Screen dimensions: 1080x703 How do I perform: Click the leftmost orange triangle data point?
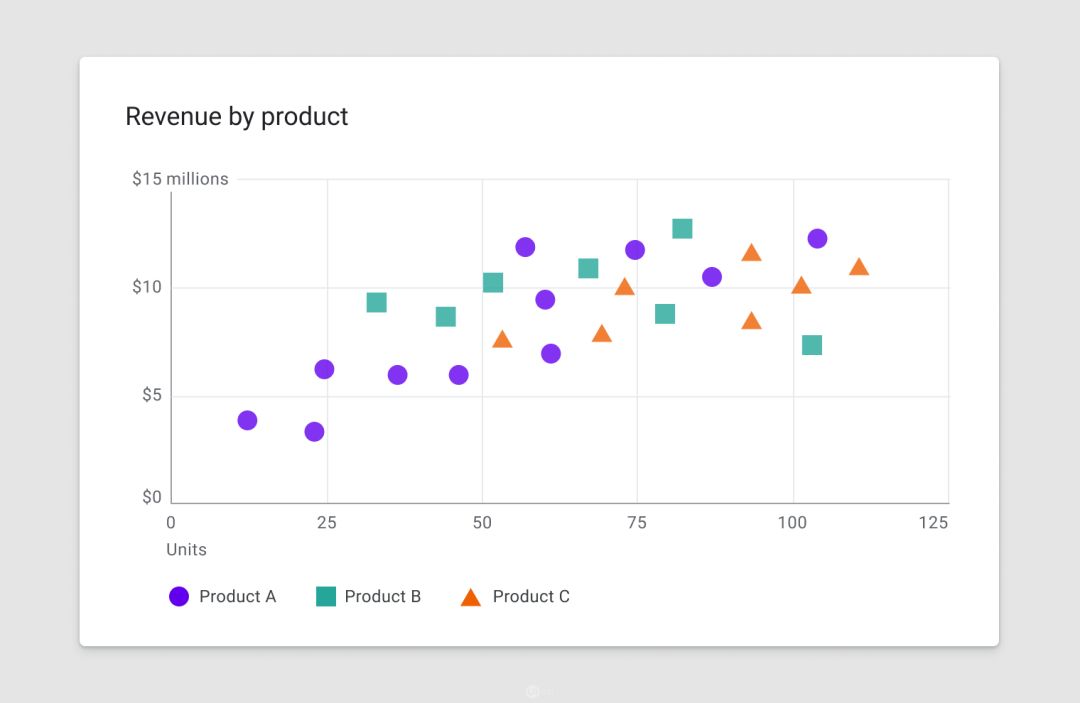pyautogui.click(x=502, y=340)
